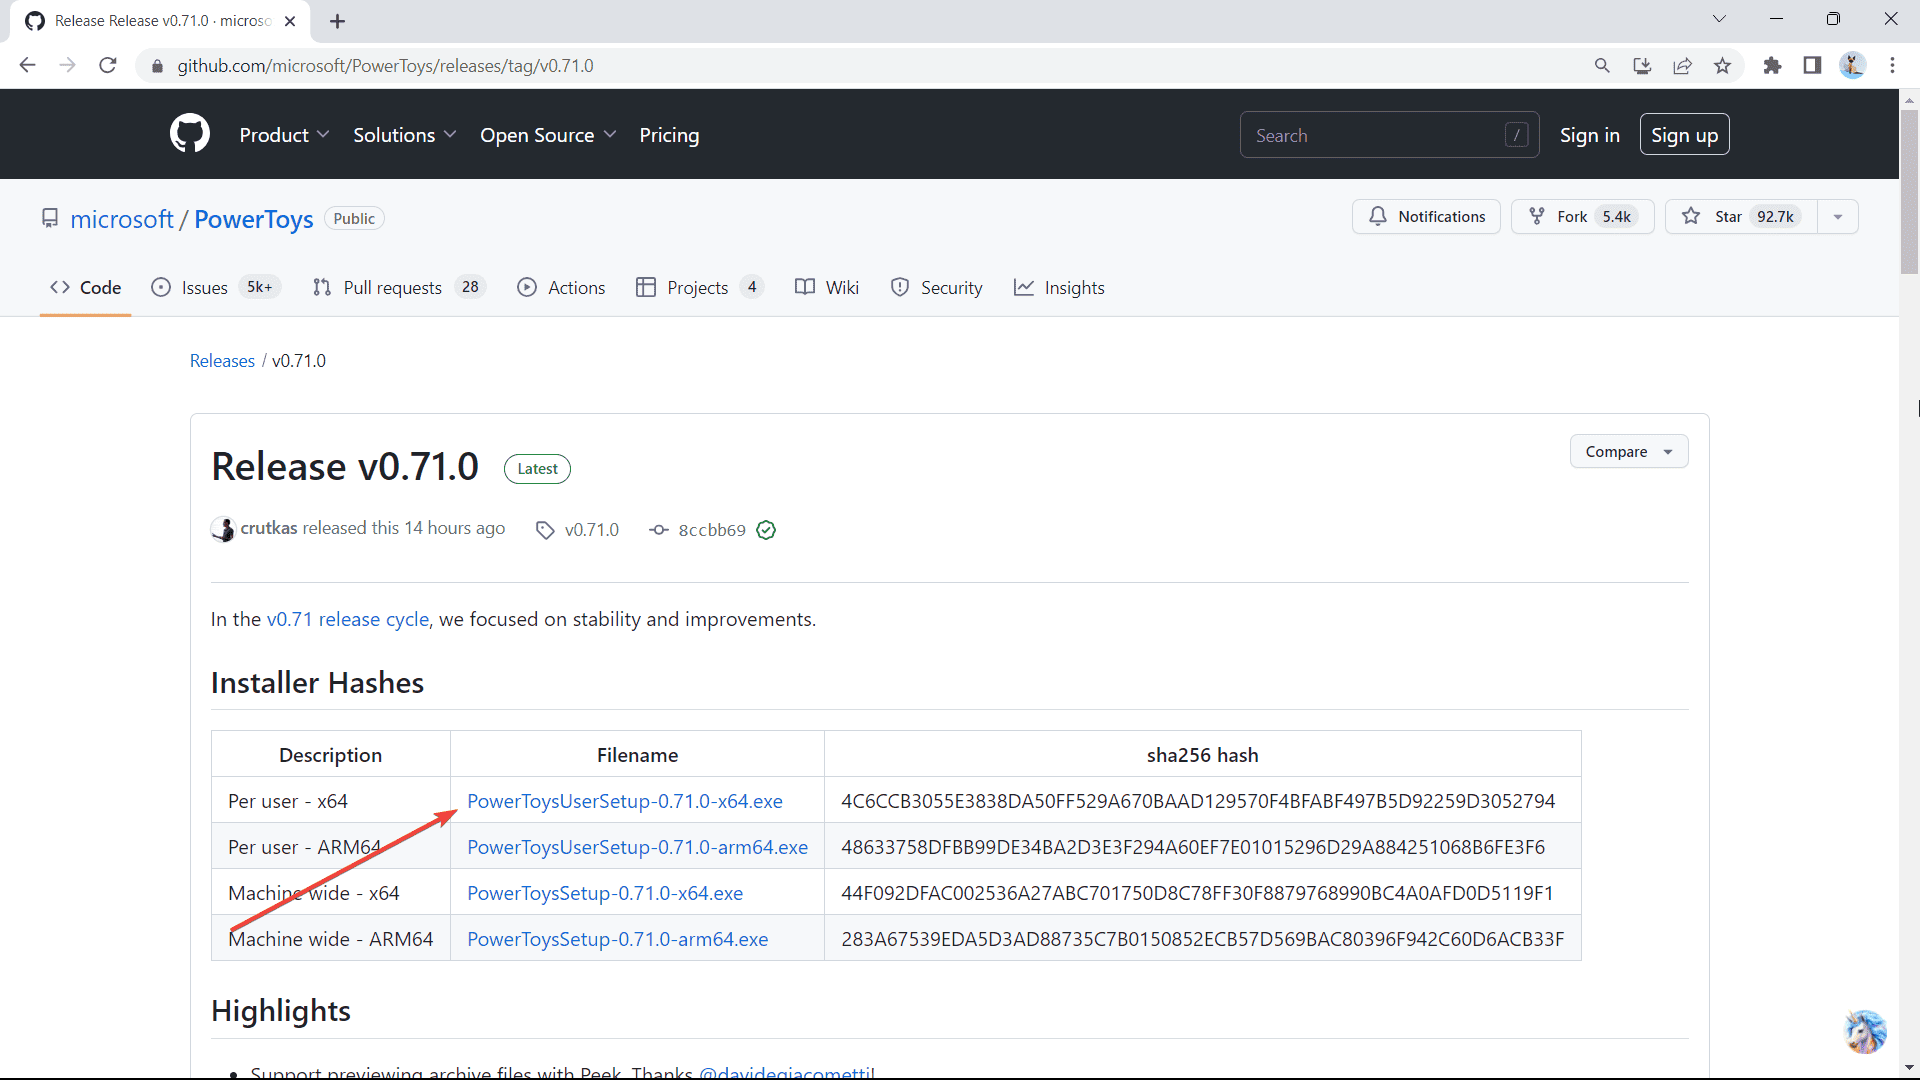Expand the Product menu
Screen dimensions: 1920x1080
284,135
